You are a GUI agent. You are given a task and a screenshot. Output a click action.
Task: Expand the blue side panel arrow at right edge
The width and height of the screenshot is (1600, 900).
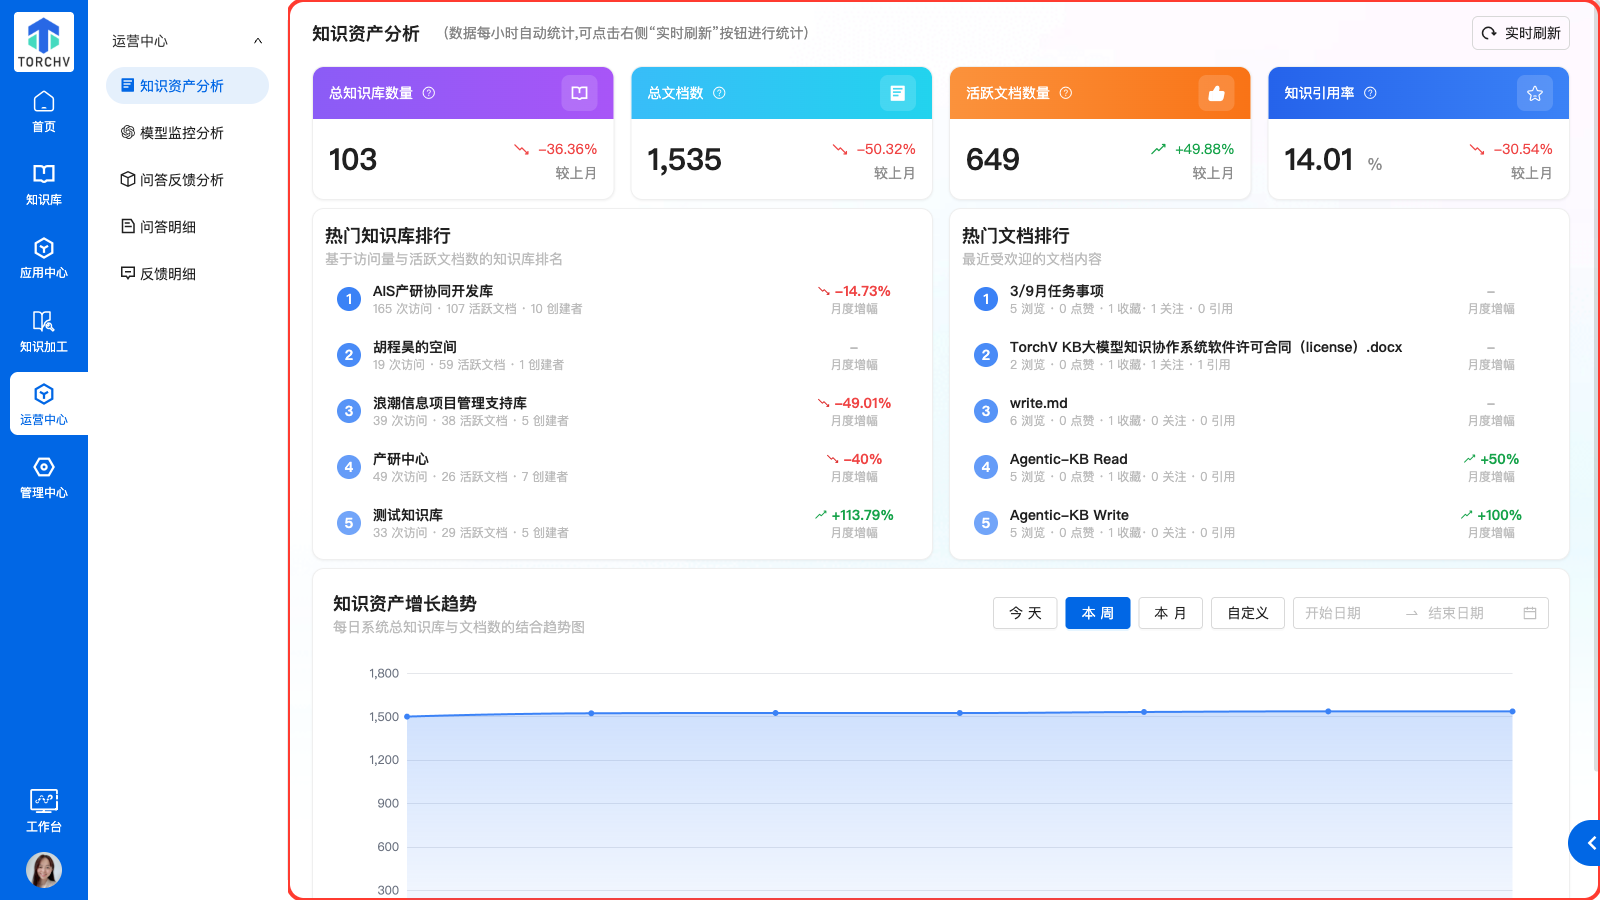point(1588,843)
